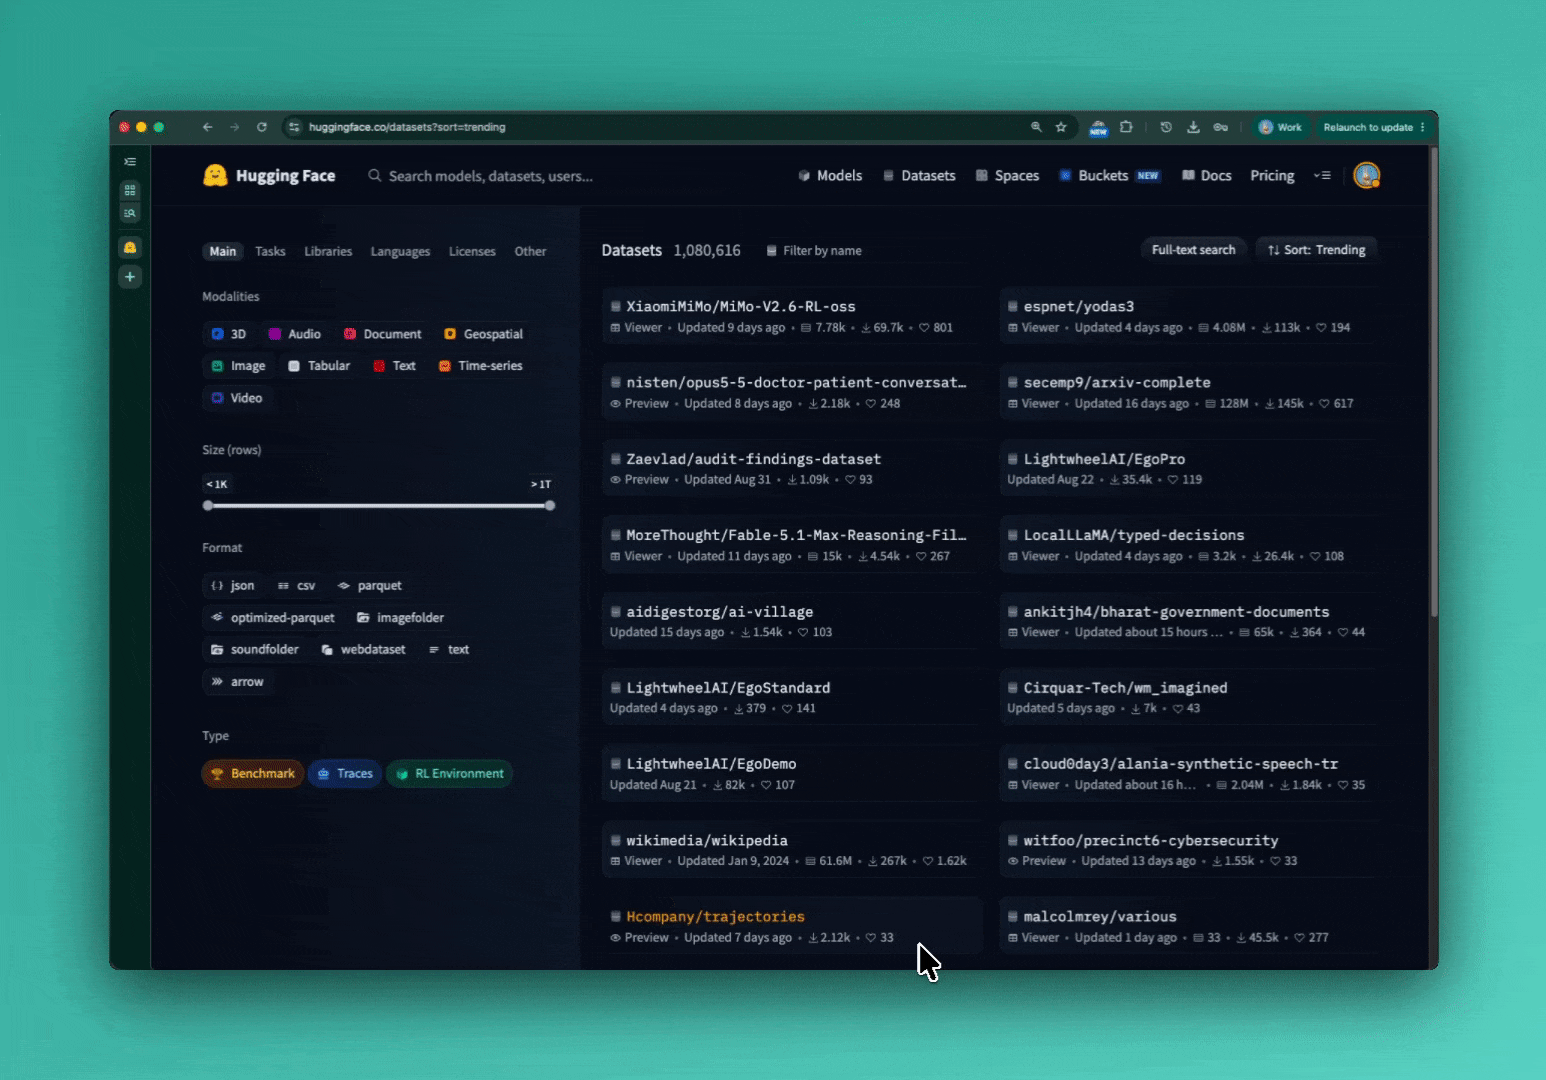1546x1080 pixels.
Task: Expand the sidebar with the top collapse icon
Action: click(x=130, y=162)
